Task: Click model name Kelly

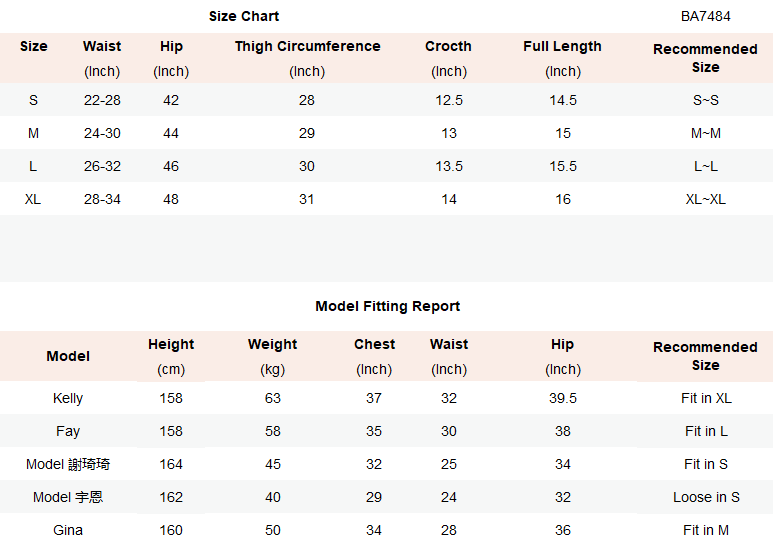Action: pos(68,398)
